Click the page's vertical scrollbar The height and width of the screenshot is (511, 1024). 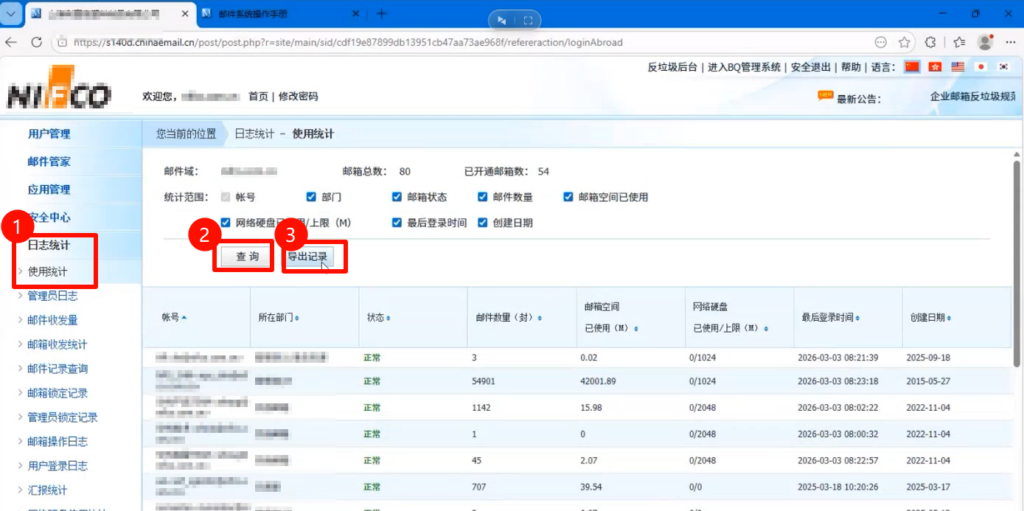tap(1017, 250)
